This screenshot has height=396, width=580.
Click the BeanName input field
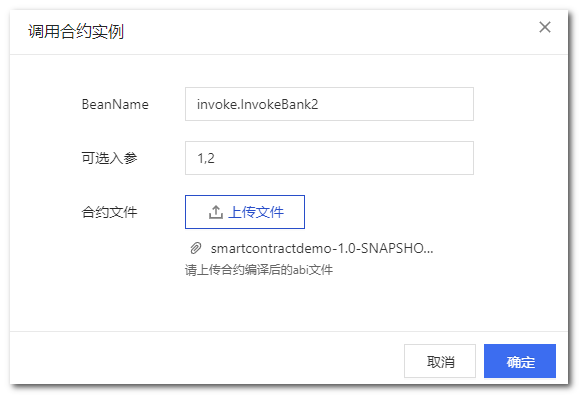pyautogui.click(x=329, y=104)
